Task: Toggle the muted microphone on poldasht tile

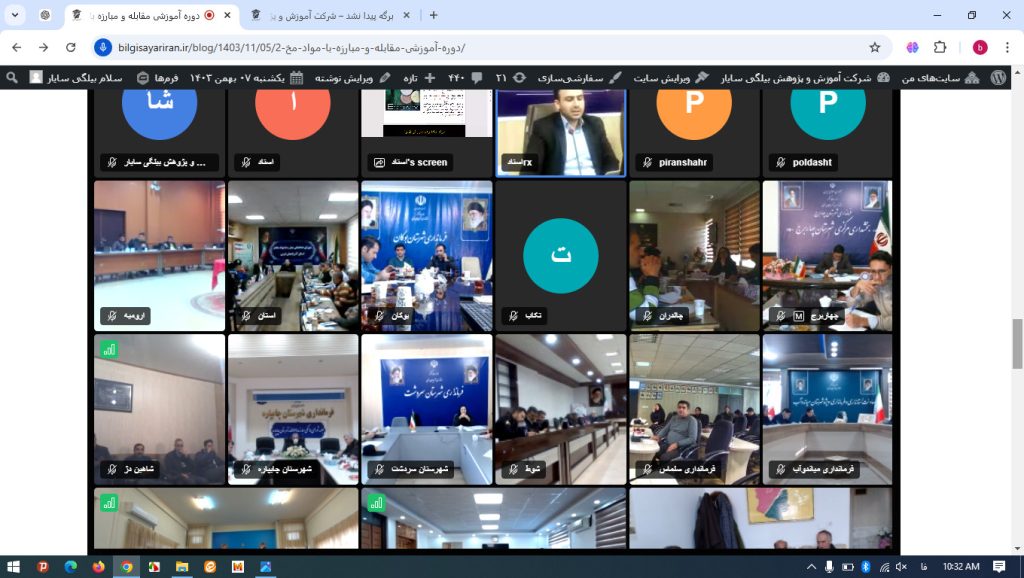Action: (782, 162)
